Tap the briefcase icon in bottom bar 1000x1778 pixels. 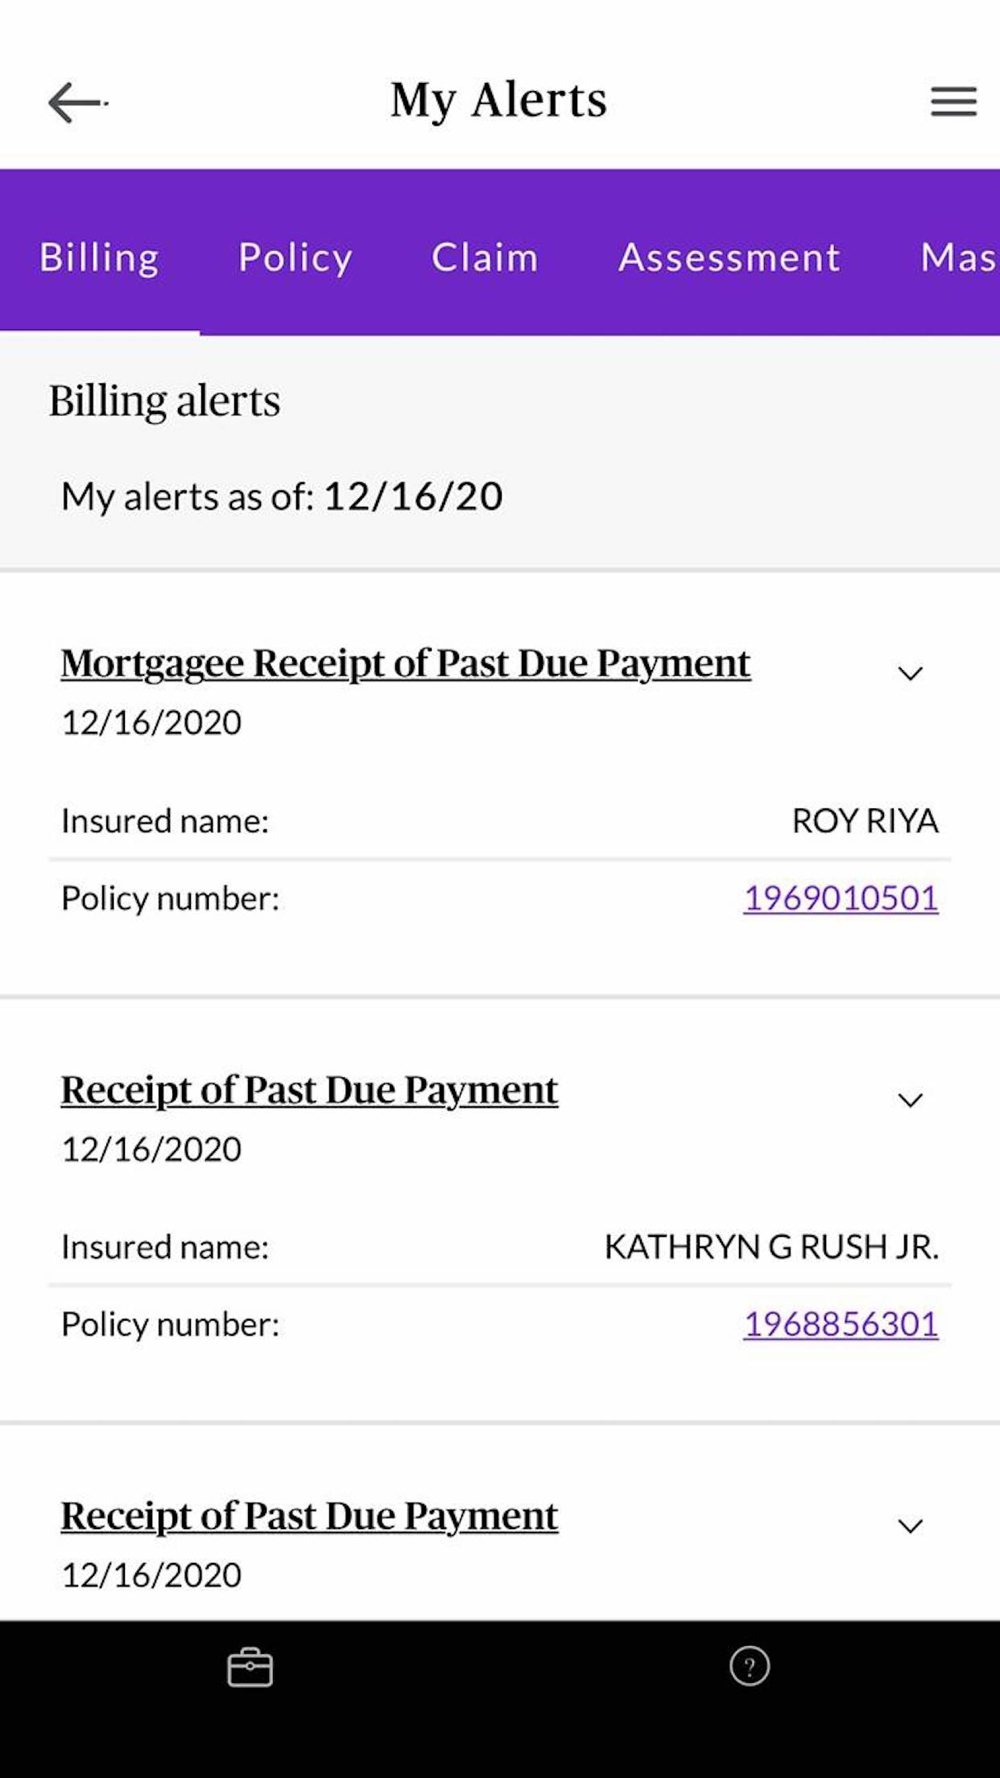250,1667
